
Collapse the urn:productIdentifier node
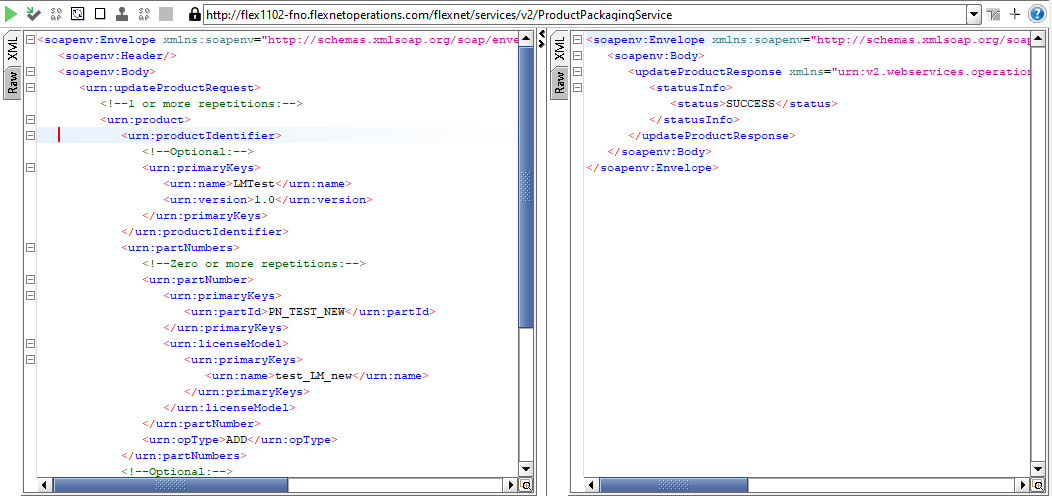pyautogui.click(x=30, y=136)
